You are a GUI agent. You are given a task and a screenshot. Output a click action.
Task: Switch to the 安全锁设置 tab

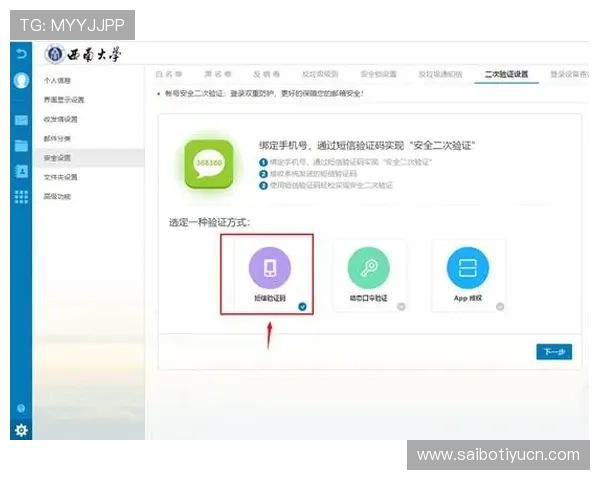[x=378, y=74]
